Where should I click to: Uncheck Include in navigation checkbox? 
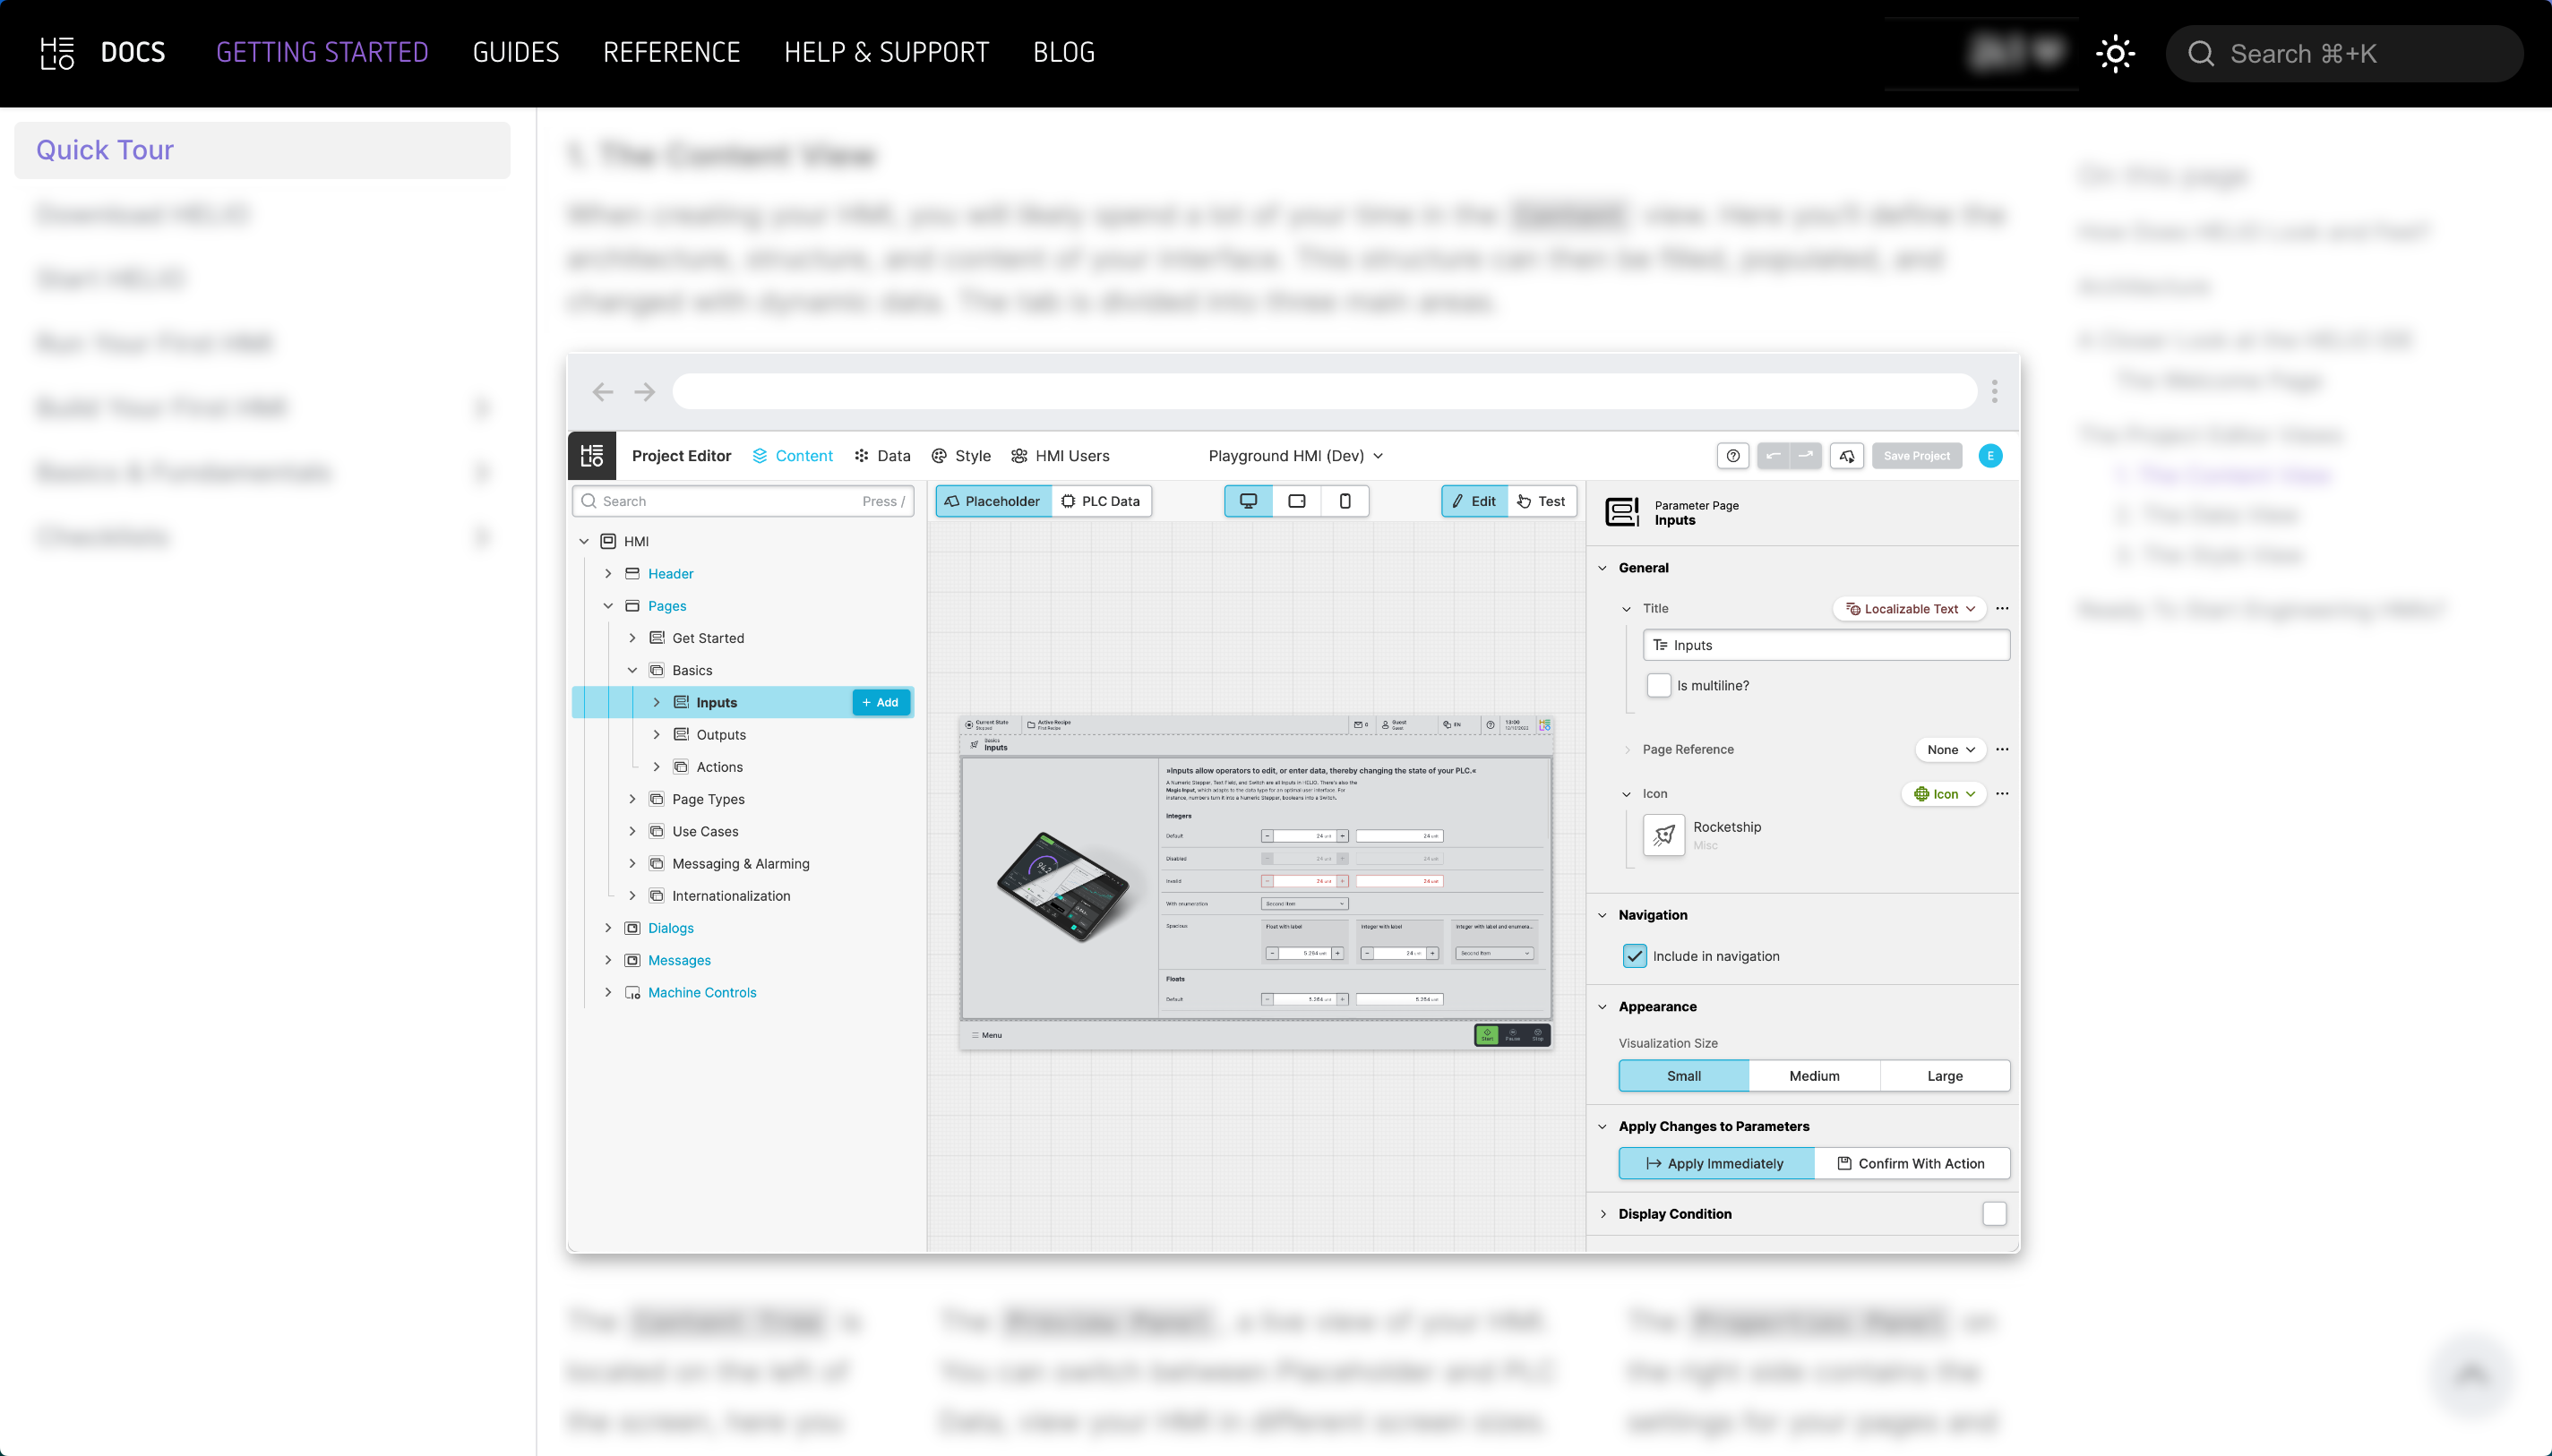coord(1635,956)
